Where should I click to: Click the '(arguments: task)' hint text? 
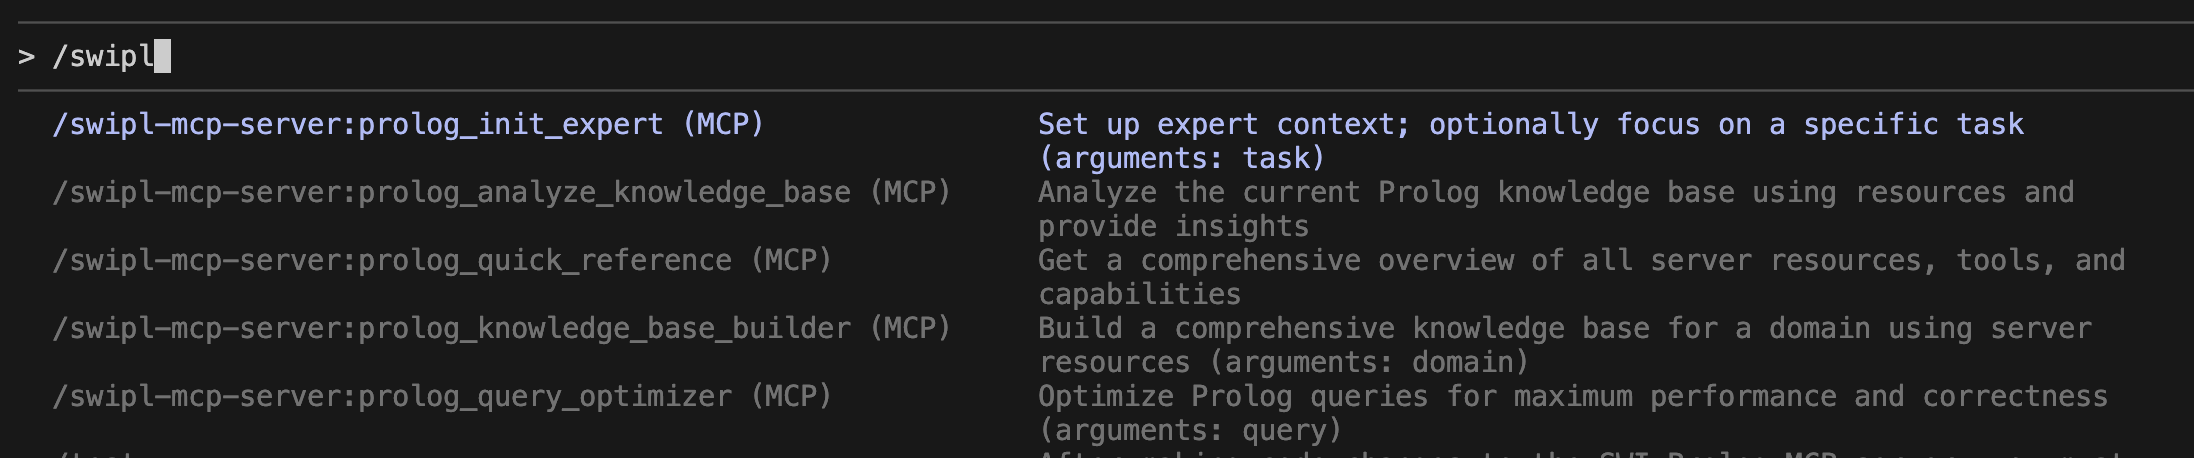point(1181,159)
